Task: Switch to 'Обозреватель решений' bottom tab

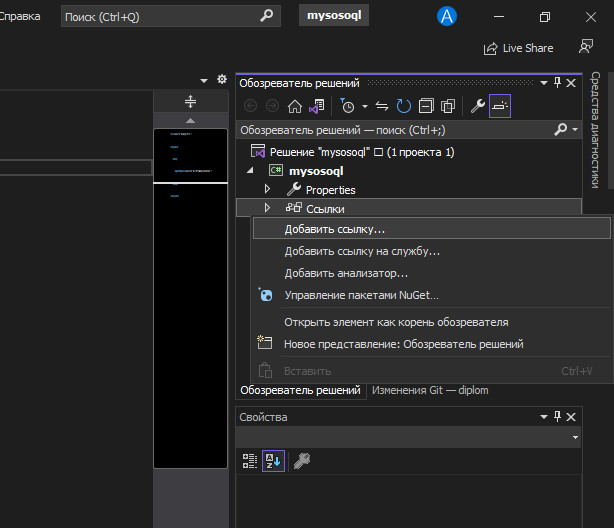Action: click(x=300, y=391)
